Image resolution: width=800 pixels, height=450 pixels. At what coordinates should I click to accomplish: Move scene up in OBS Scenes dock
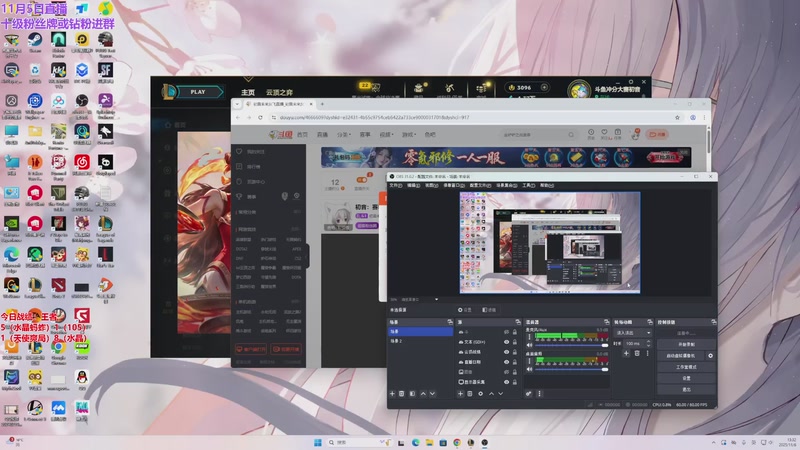(423, 393)
